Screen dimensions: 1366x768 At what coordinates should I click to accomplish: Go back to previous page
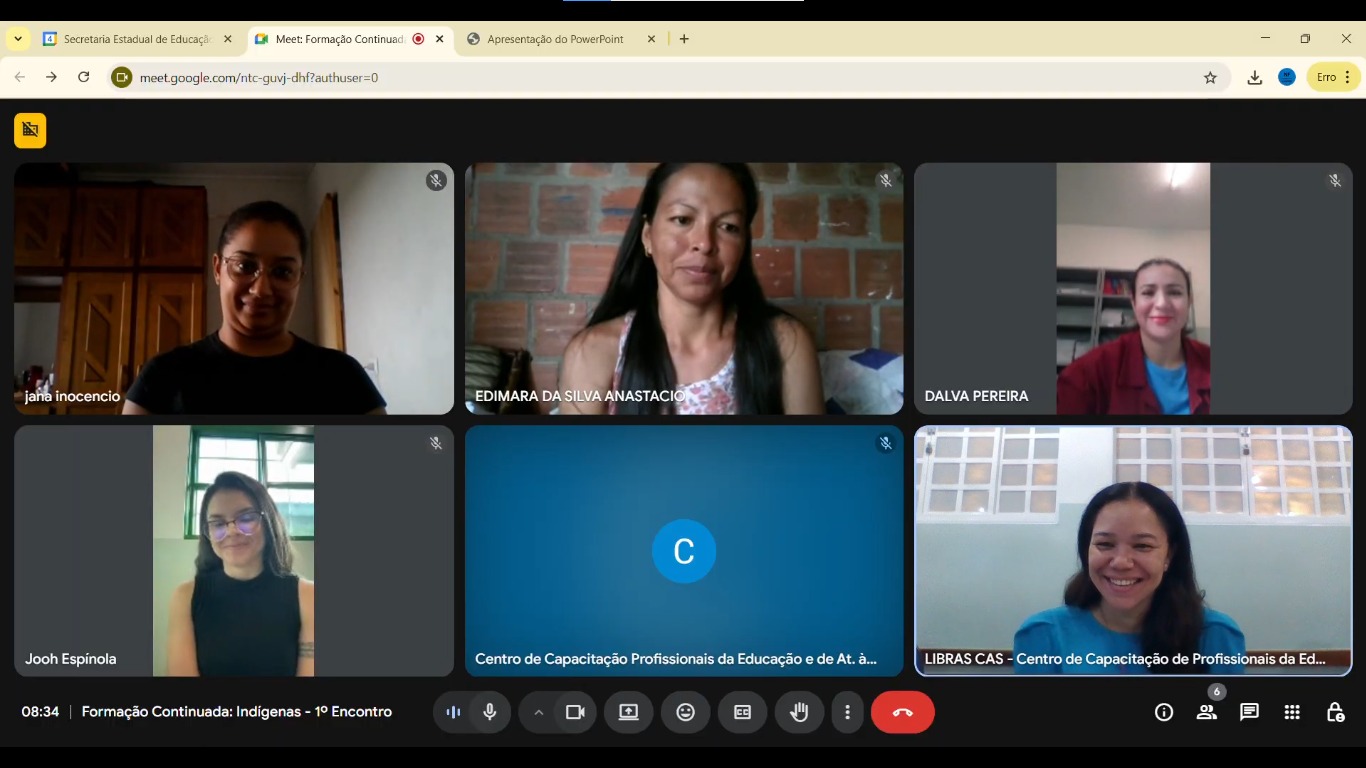point(19,77)
